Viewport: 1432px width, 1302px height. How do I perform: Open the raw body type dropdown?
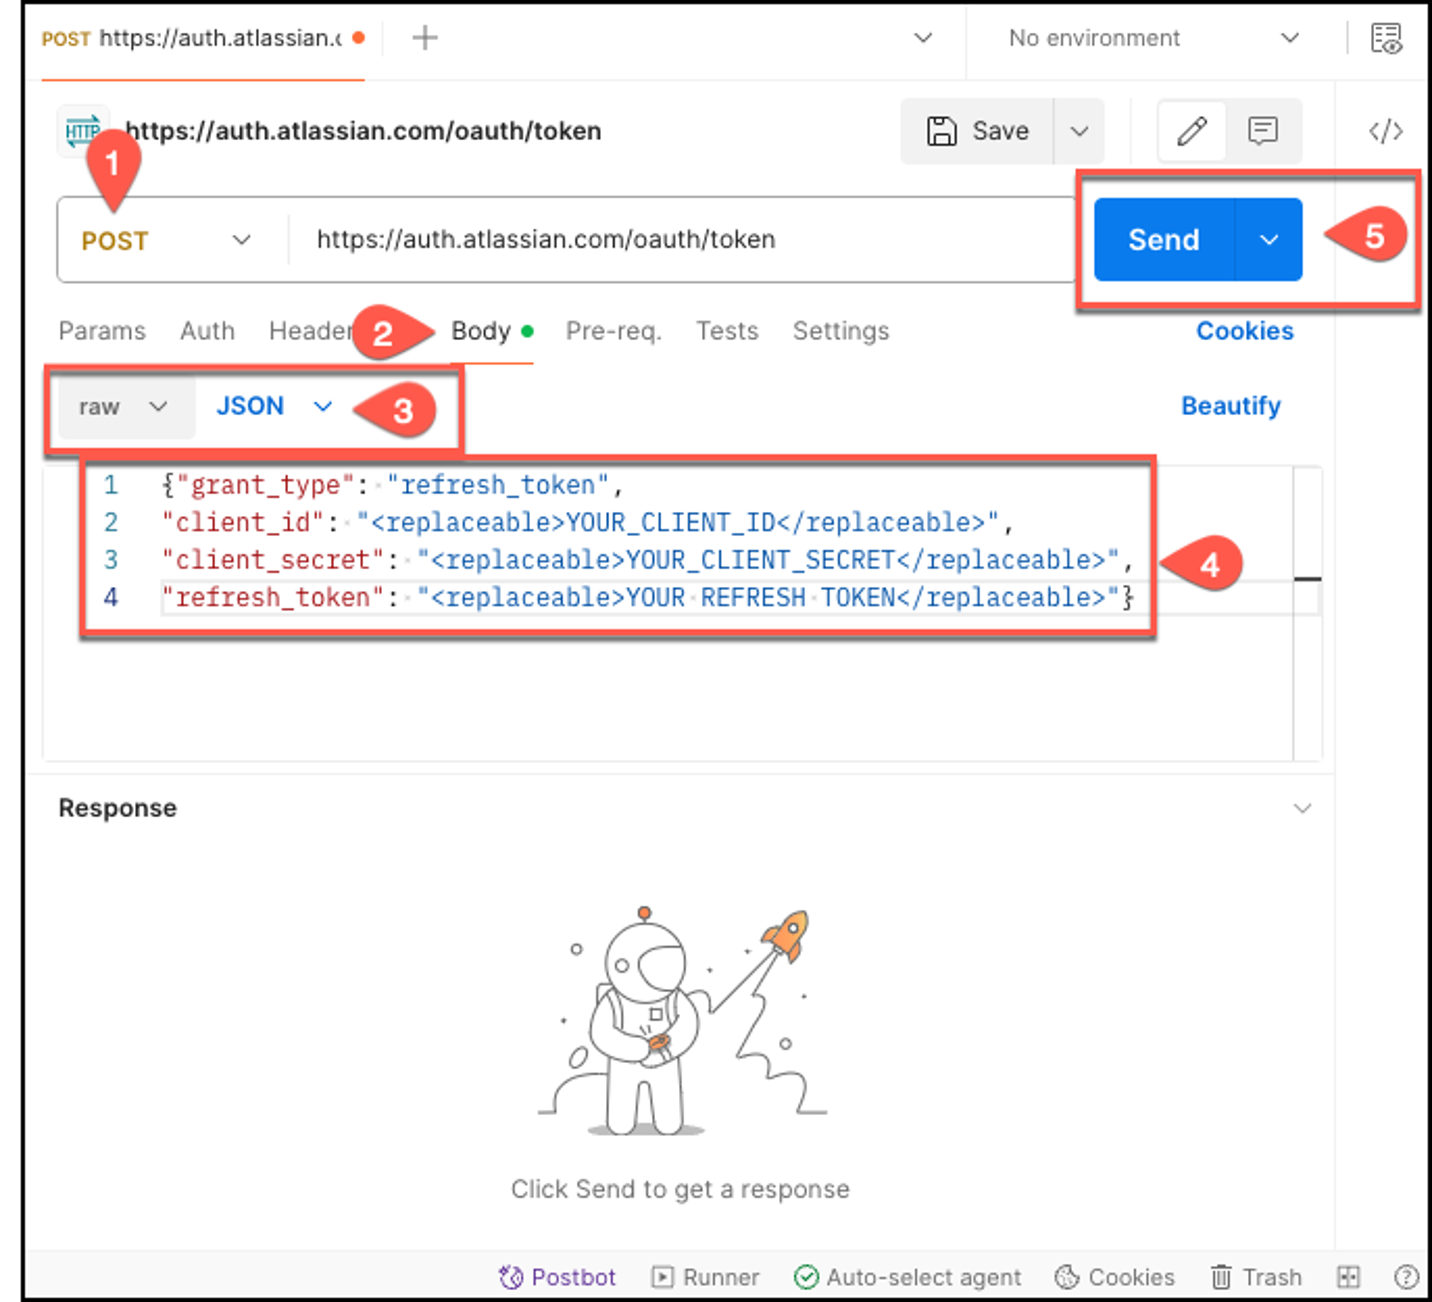point(123,407)
